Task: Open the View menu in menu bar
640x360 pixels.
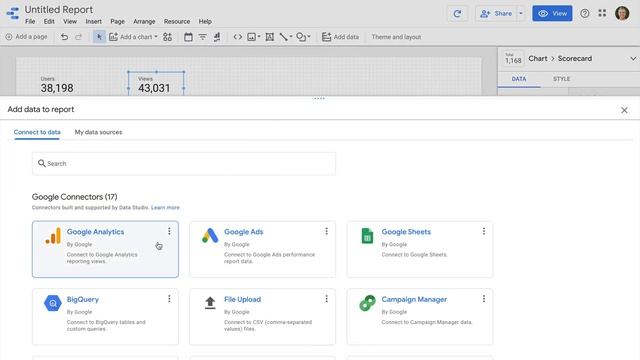Action: coord(70,22)
